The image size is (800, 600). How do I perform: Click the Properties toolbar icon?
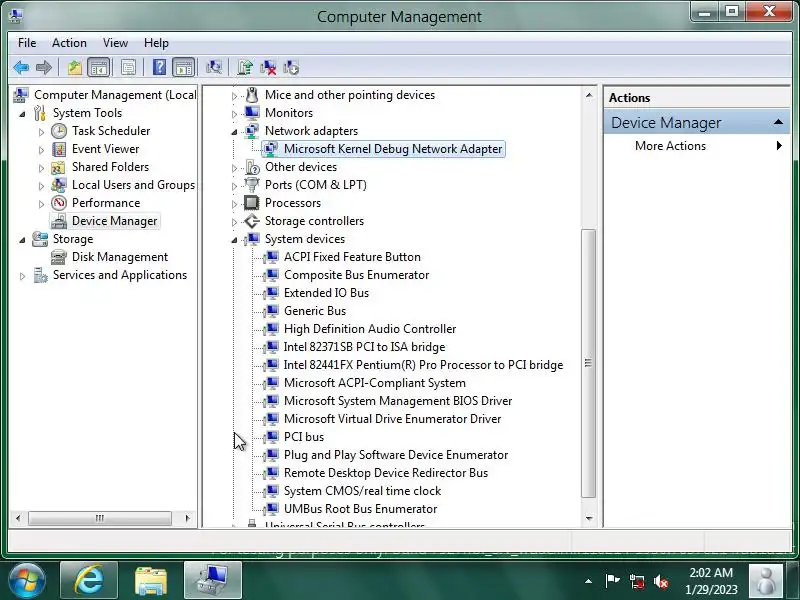click(x=129, y=67)
